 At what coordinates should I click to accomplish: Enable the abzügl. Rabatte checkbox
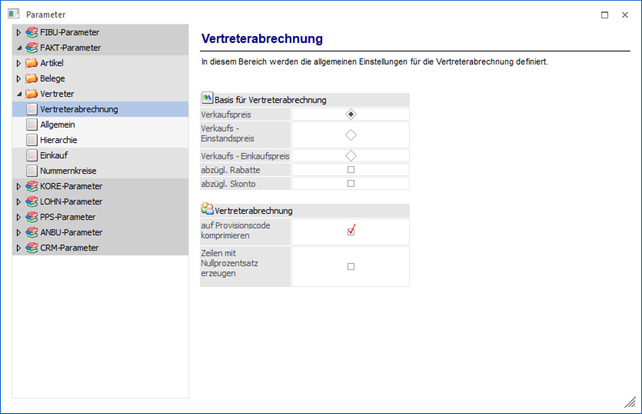[350, 170]
